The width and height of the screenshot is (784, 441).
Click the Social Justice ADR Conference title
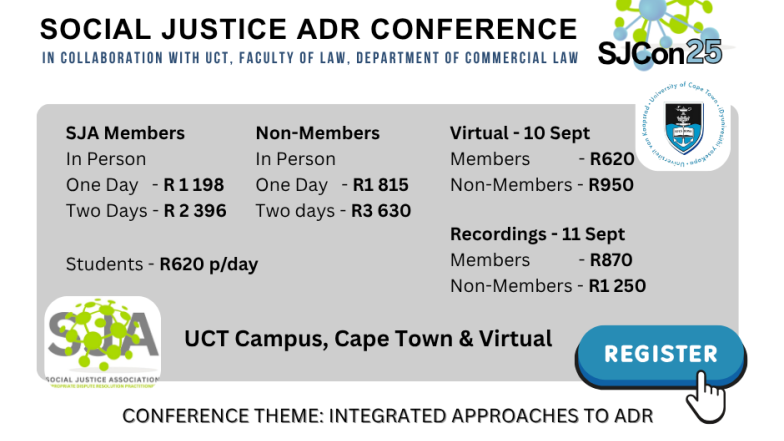pyautogui.click(x=308, y=29)
